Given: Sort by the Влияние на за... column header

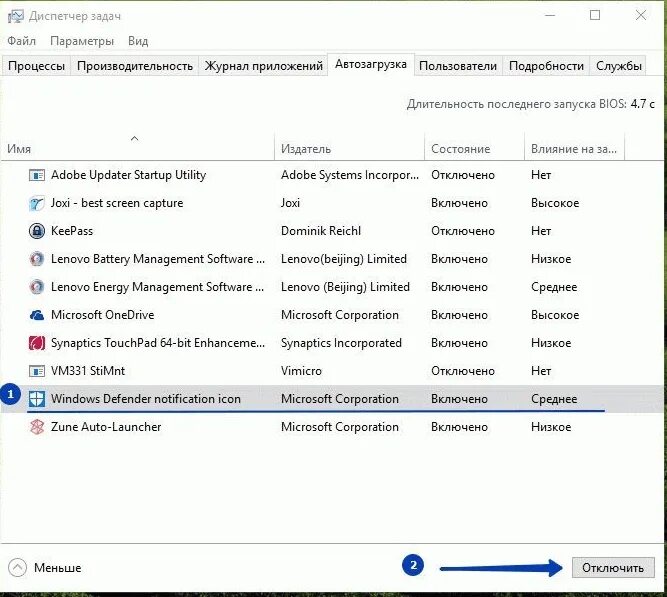Looking at the screenshot, I should pos(574,149).
